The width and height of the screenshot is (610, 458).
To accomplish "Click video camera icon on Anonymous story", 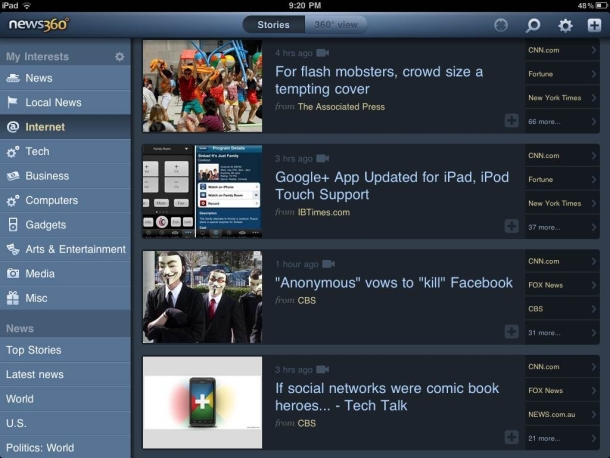I will click(x=328, y=264).
